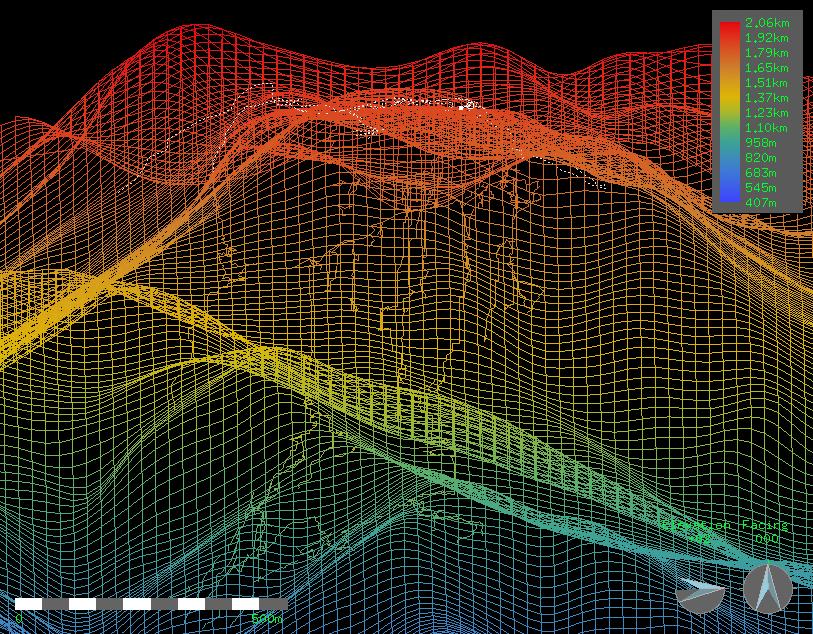
Task: Click the first white segment of scale bar
Action: point(28,604)
